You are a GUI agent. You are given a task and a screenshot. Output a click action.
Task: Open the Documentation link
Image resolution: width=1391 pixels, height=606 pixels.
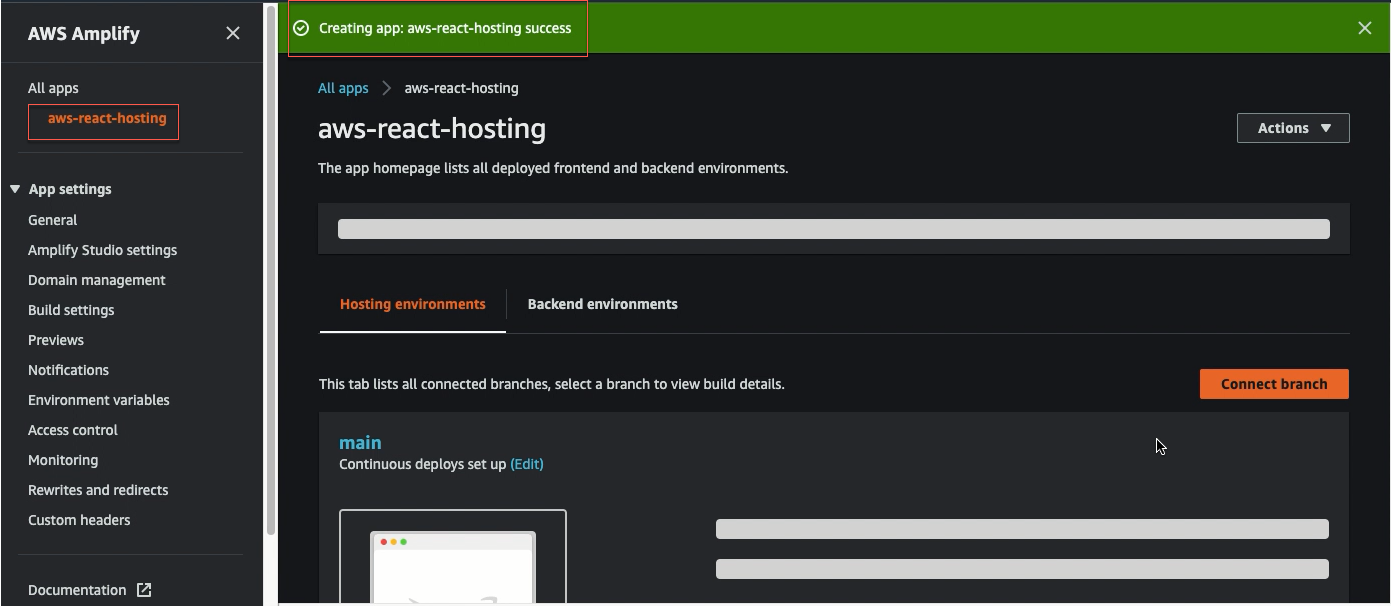(77, 590)
